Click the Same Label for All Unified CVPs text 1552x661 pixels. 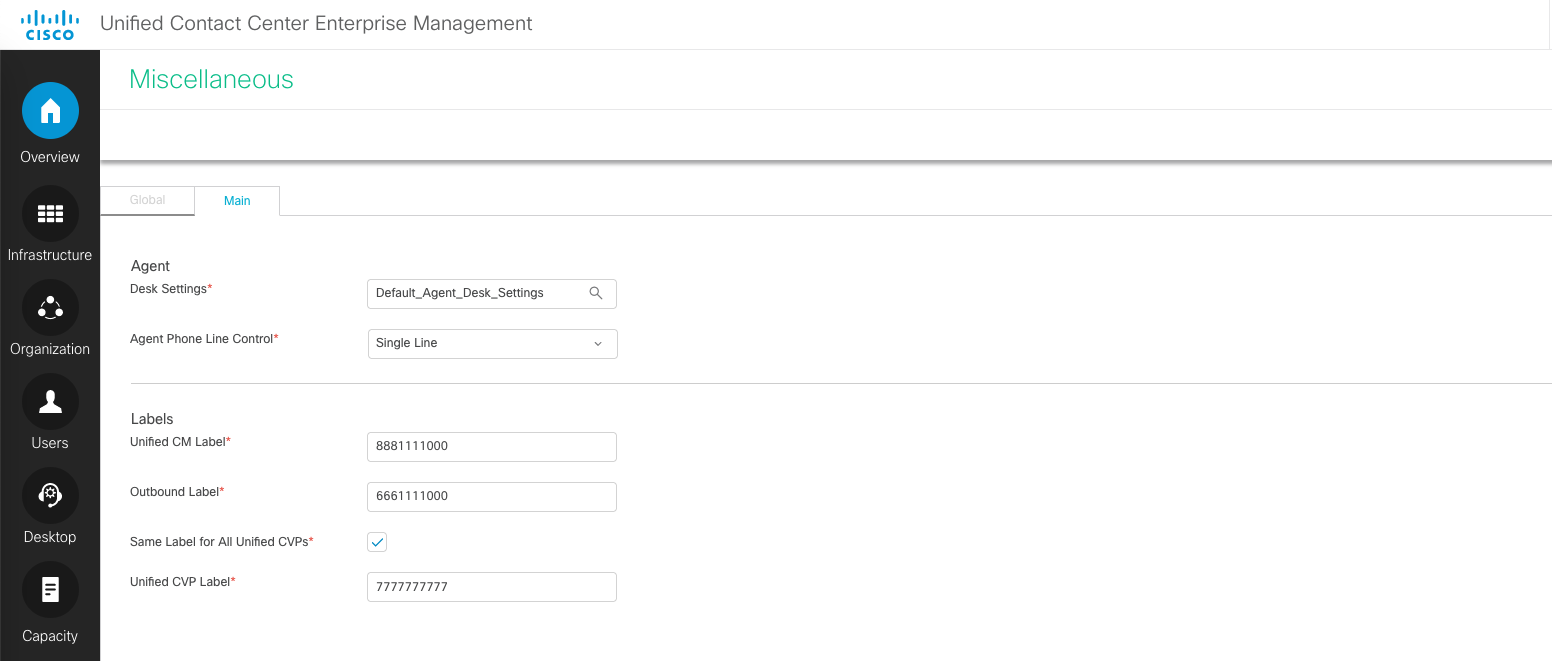[x=219, y=542]
